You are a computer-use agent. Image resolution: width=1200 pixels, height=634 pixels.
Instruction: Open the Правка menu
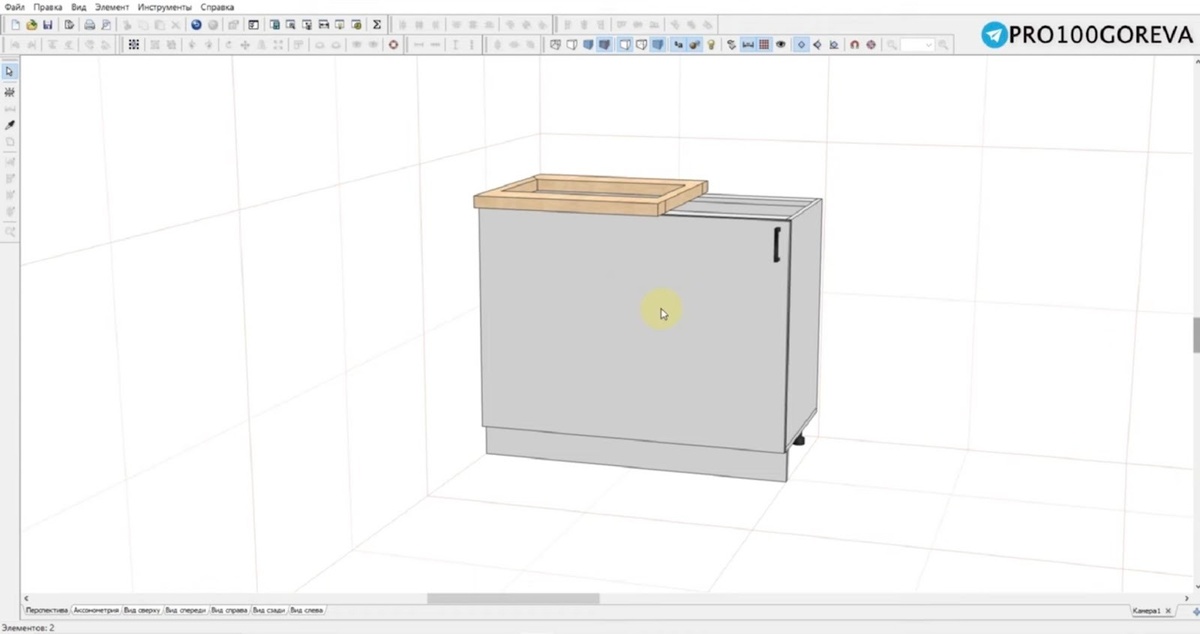coord(47,7)
